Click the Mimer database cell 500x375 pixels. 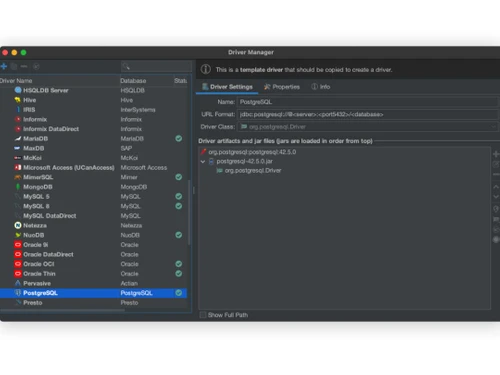(x=129, y=177)
